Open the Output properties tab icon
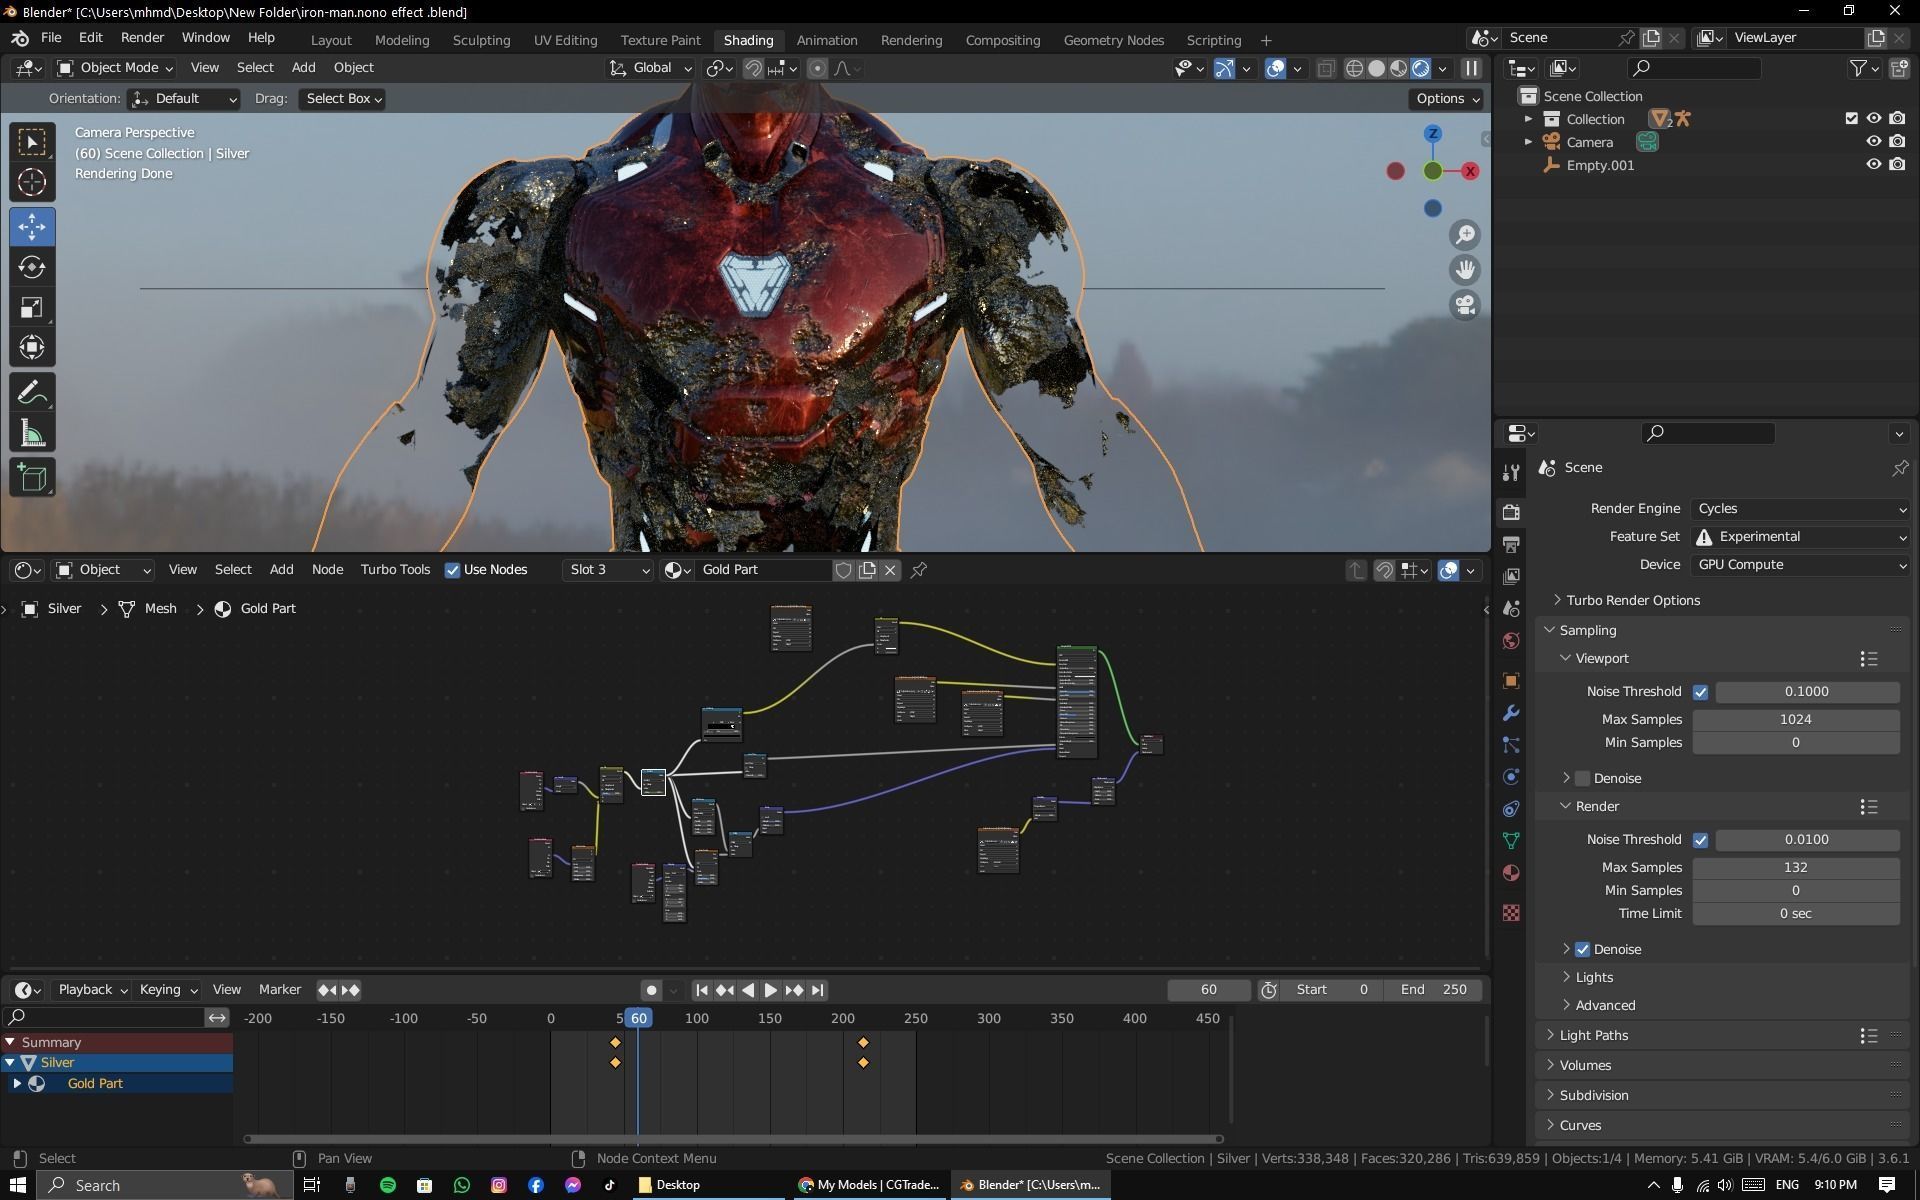Viewport: 1920px width, 1200px height. pyautogui.click(x=1511, y=544)
